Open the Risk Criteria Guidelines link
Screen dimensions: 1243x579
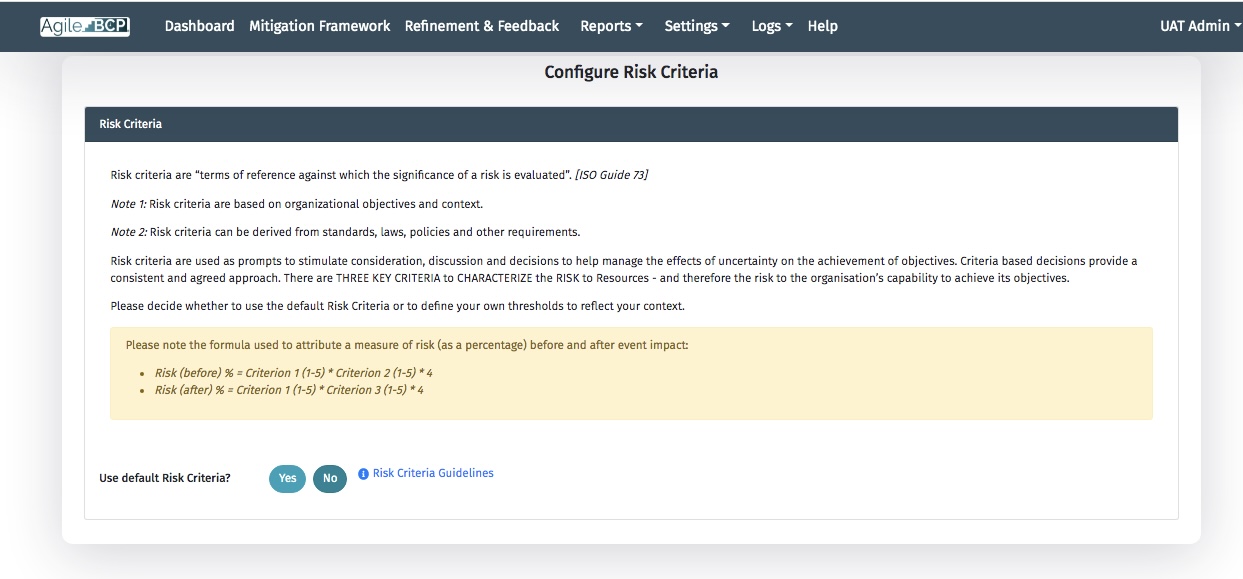click(x=433, y=473)
